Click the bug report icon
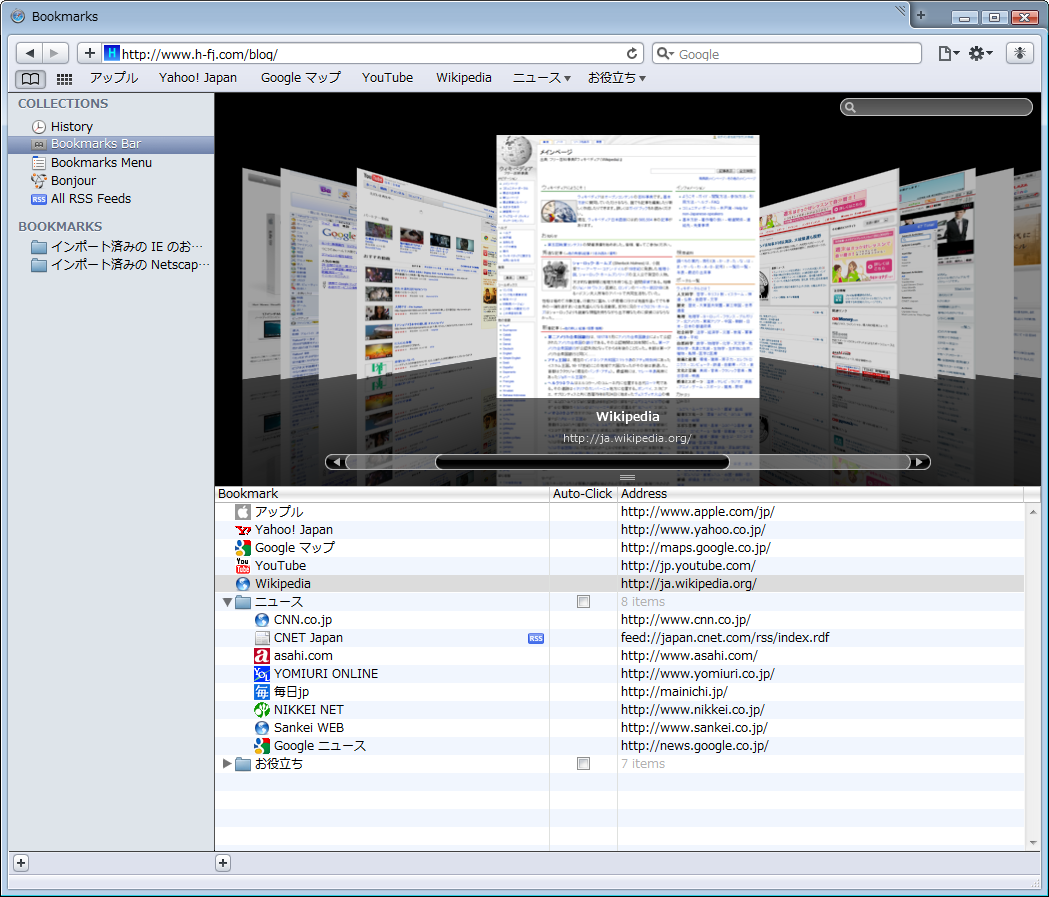Image resolution: width=1049 pixels, height=897 pixels. pos(1020,53)
